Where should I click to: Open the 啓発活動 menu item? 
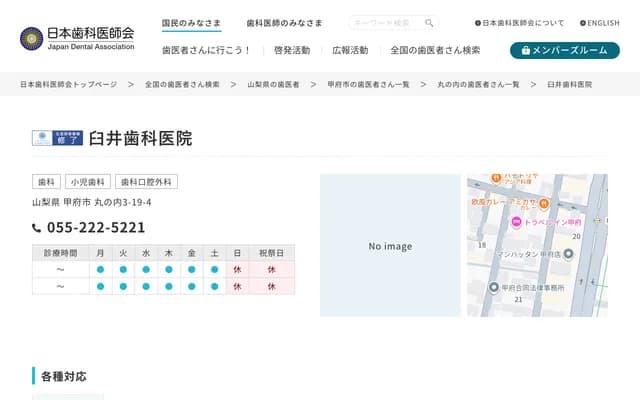coord(291,50)
